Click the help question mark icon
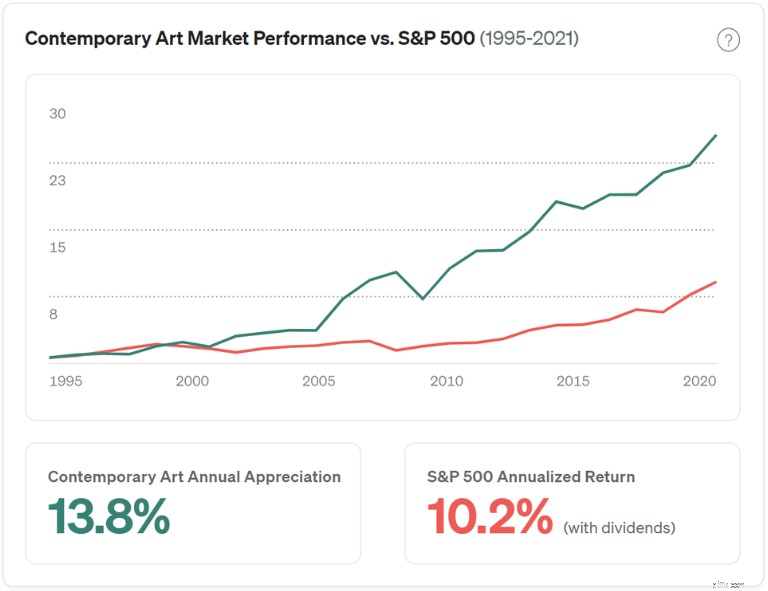Viewport: 768px width, 591px height. (x=728, y=40)
